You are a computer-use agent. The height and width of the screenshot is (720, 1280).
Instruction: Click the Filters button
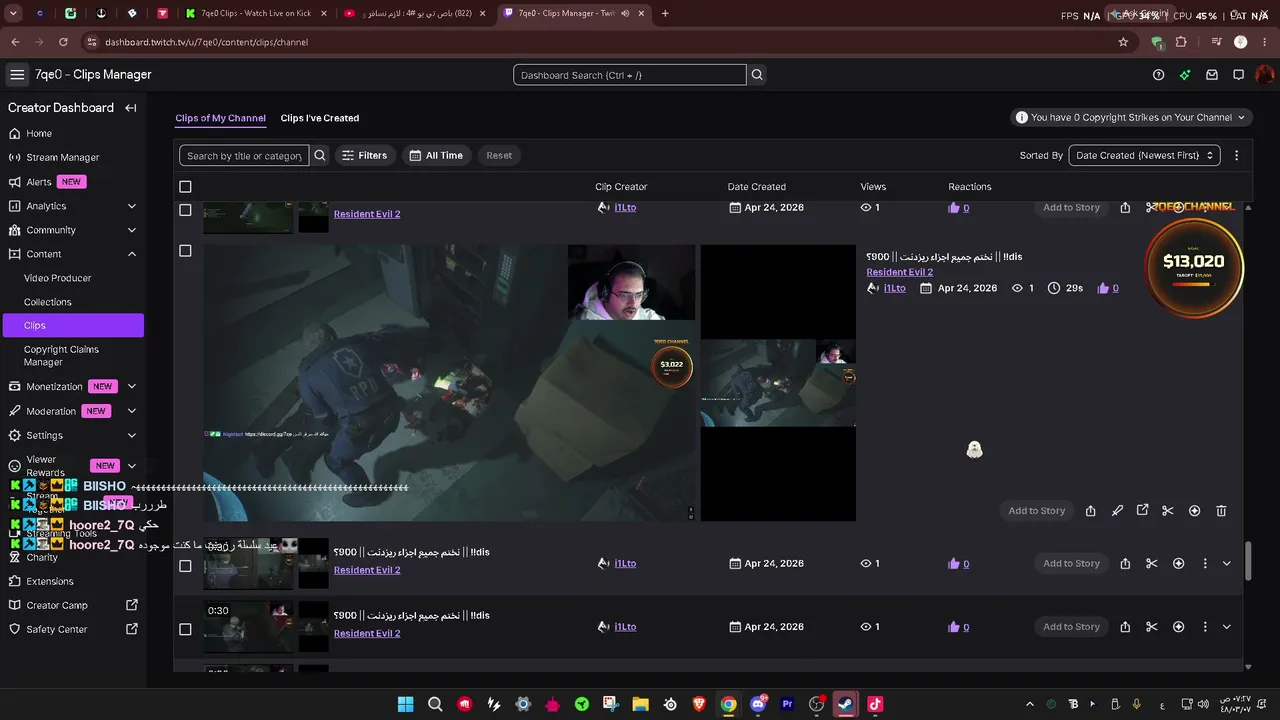[364, 155]
